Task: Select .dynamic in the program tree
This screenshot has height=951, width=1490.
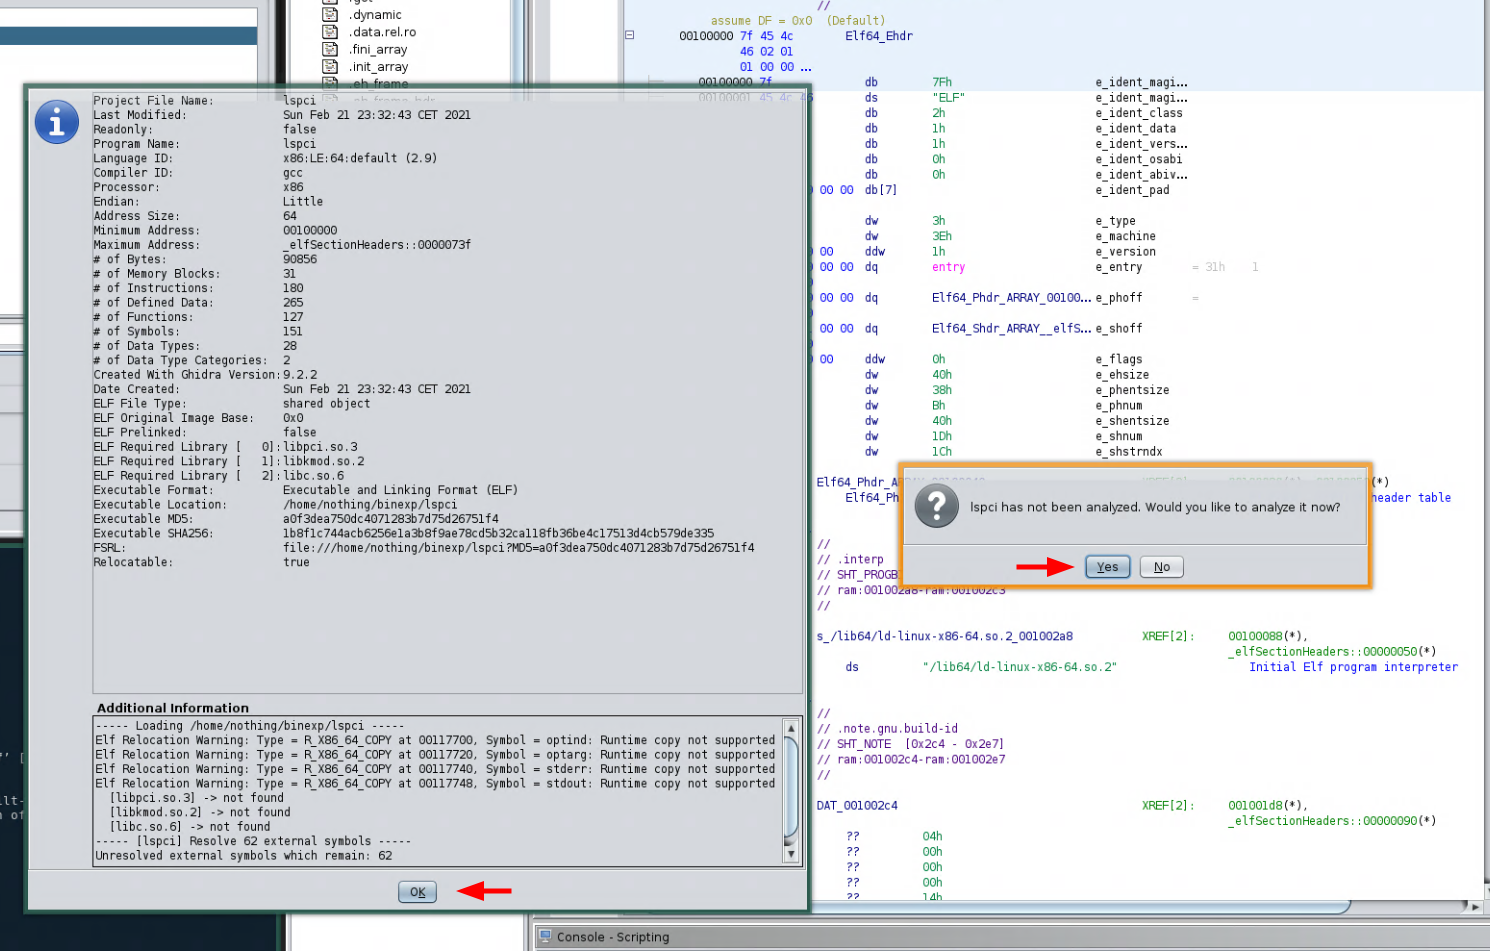Action: [x=376, y=15]
